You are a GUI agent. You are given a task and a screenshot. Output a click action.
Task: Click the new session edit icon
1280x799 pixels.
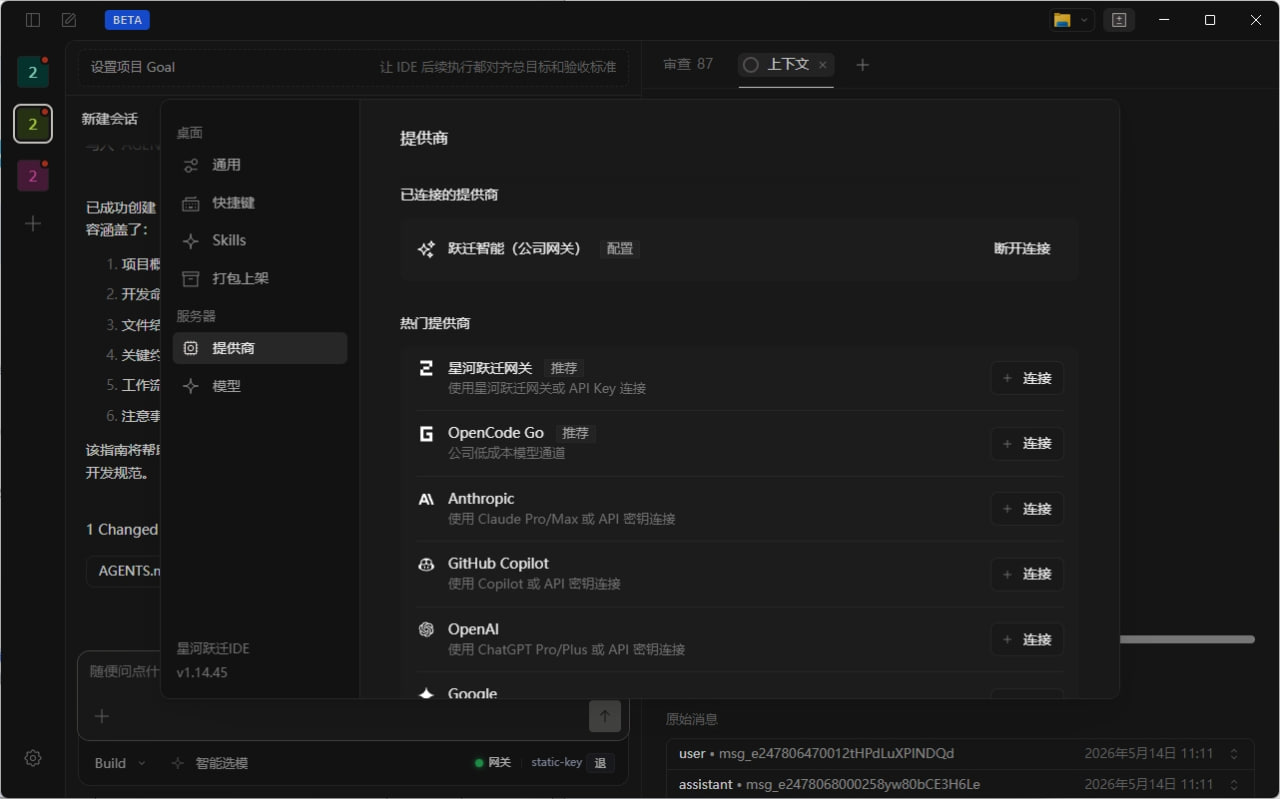[69, 20]
